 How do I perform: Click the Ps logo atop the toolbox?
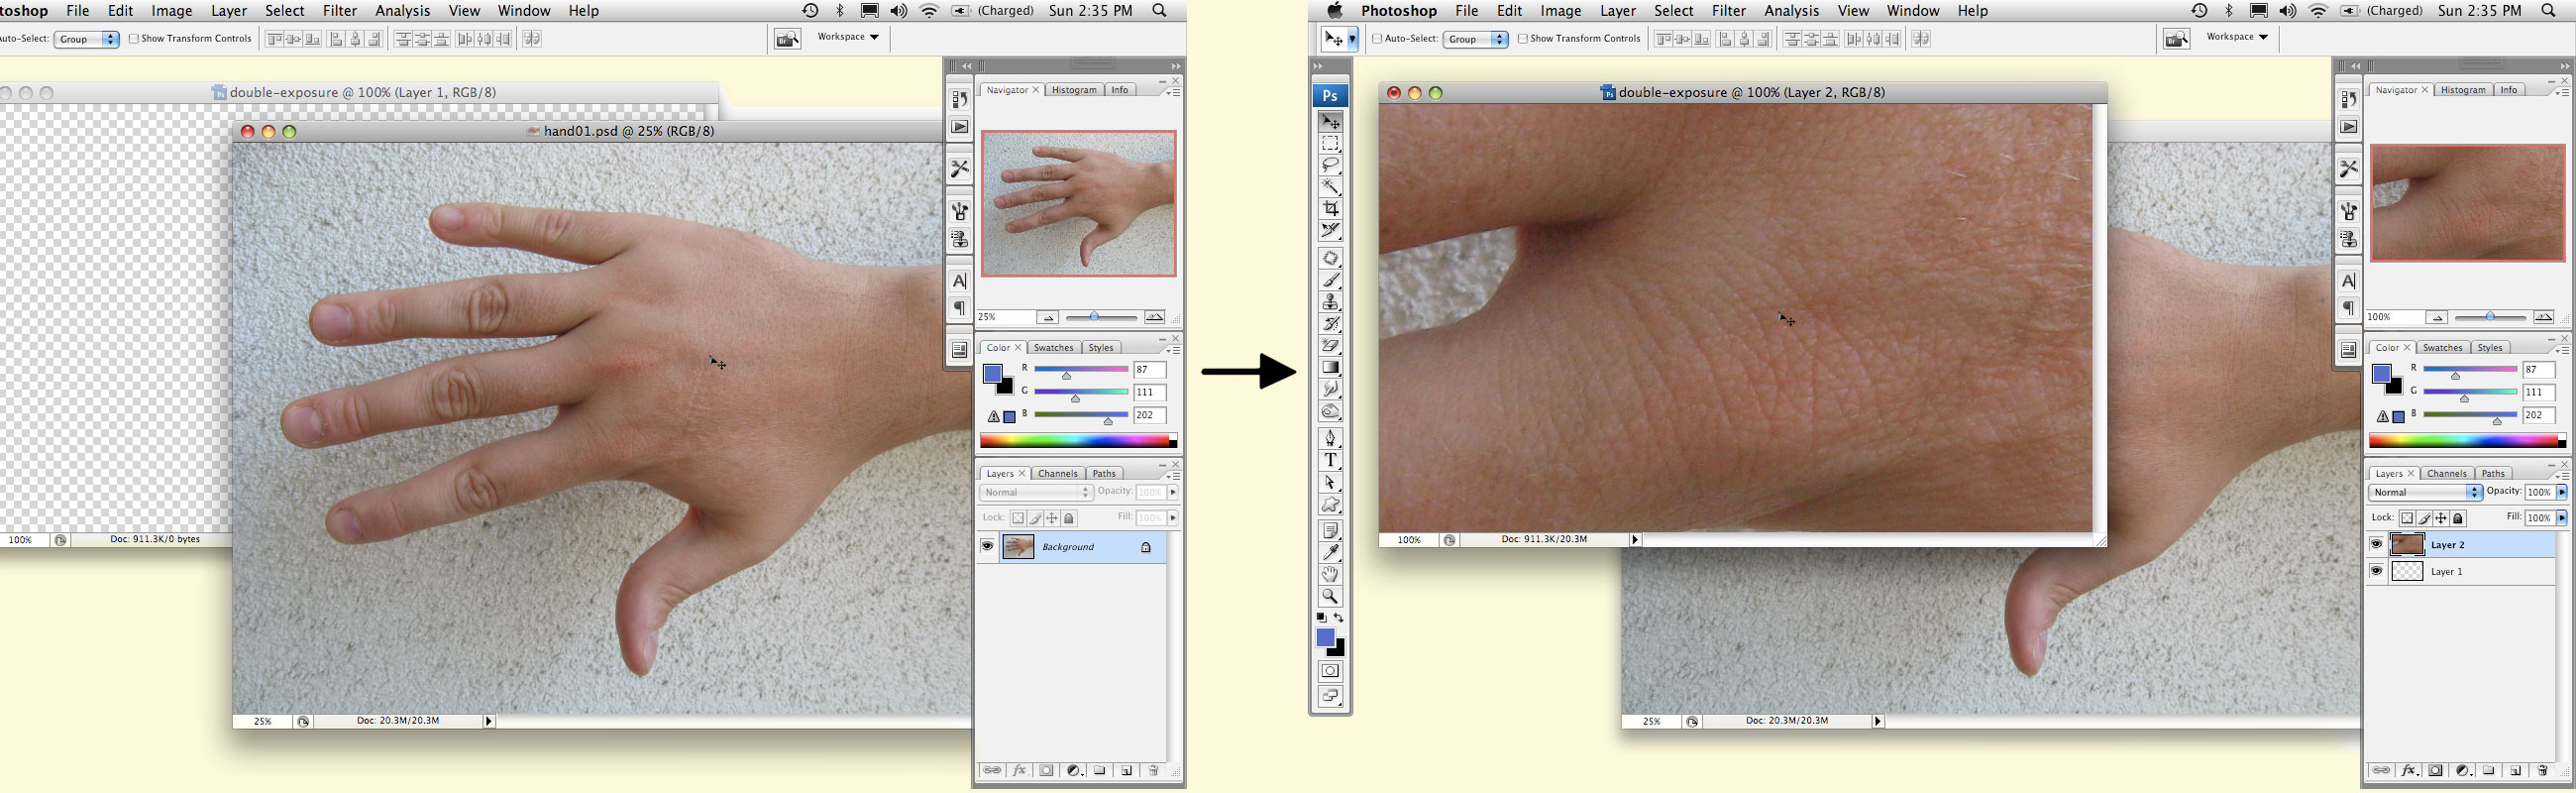click(1330, 96)
